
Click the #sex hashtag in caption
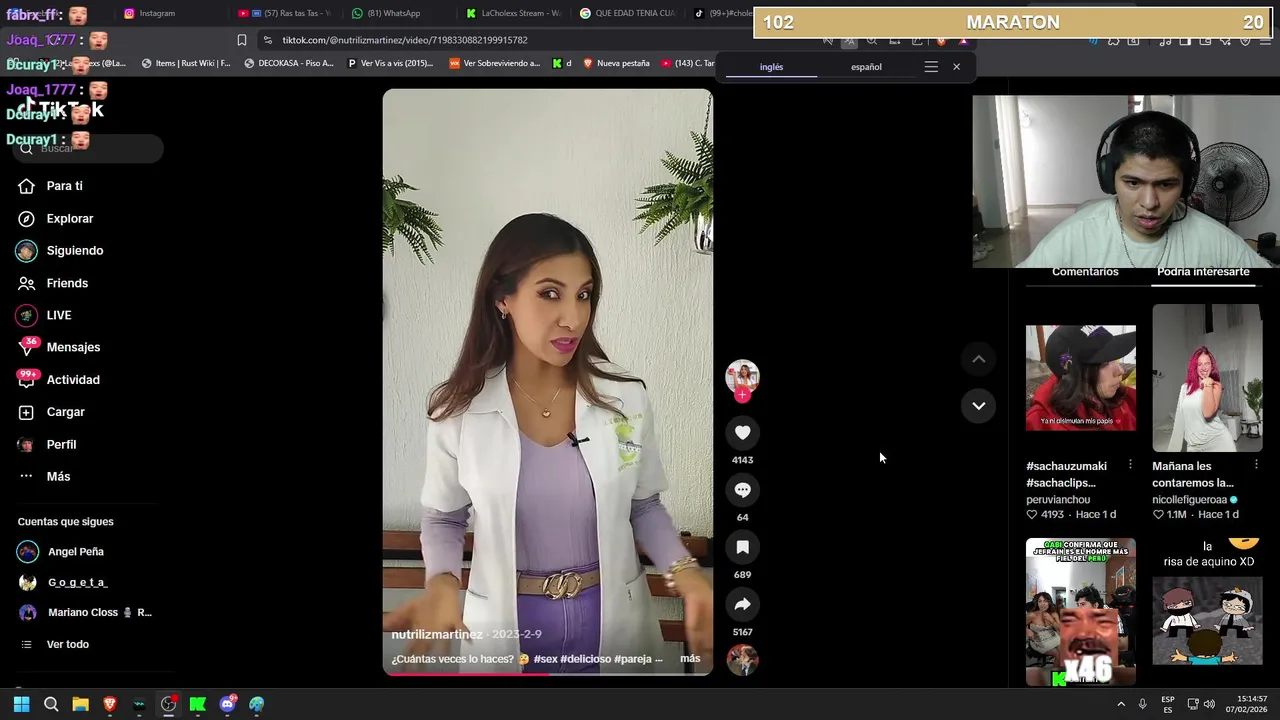pos(546,659)
